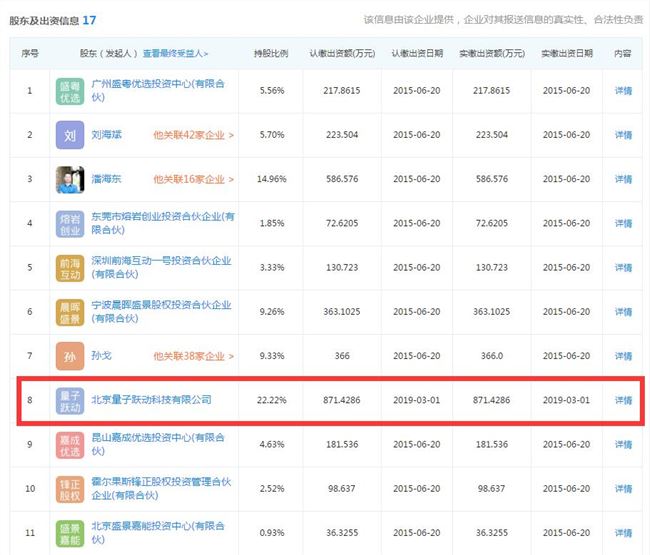
Task: Select the 9.26% holding ratio cell
Action: tap(272, 312)
